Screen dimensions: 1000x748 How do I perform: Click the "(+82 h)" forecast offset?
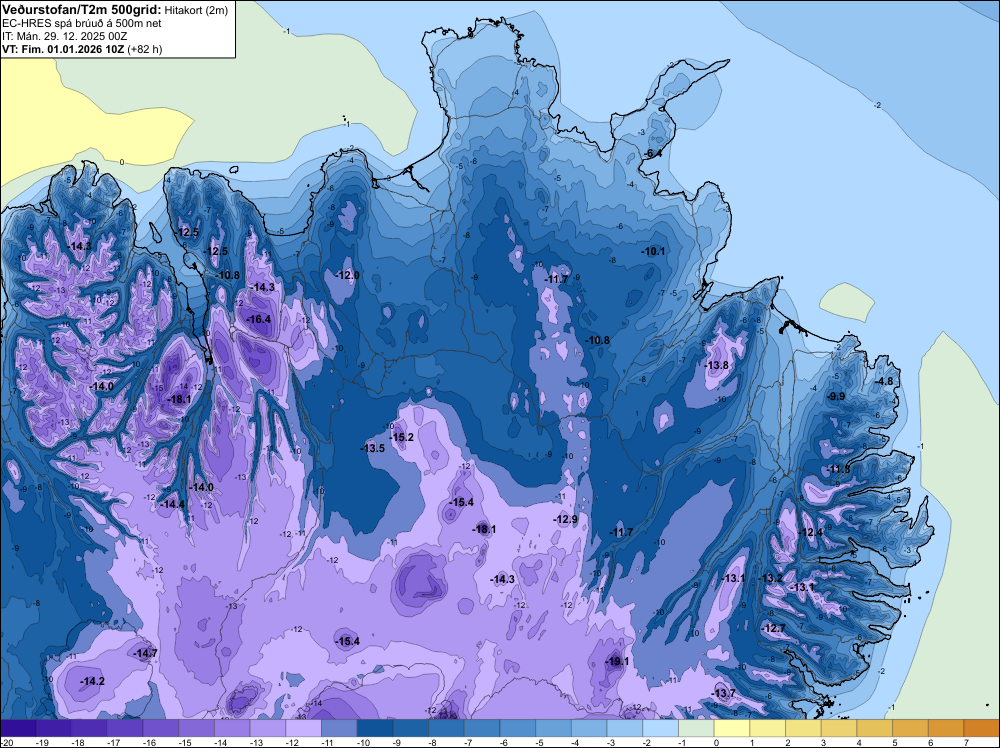145,49
